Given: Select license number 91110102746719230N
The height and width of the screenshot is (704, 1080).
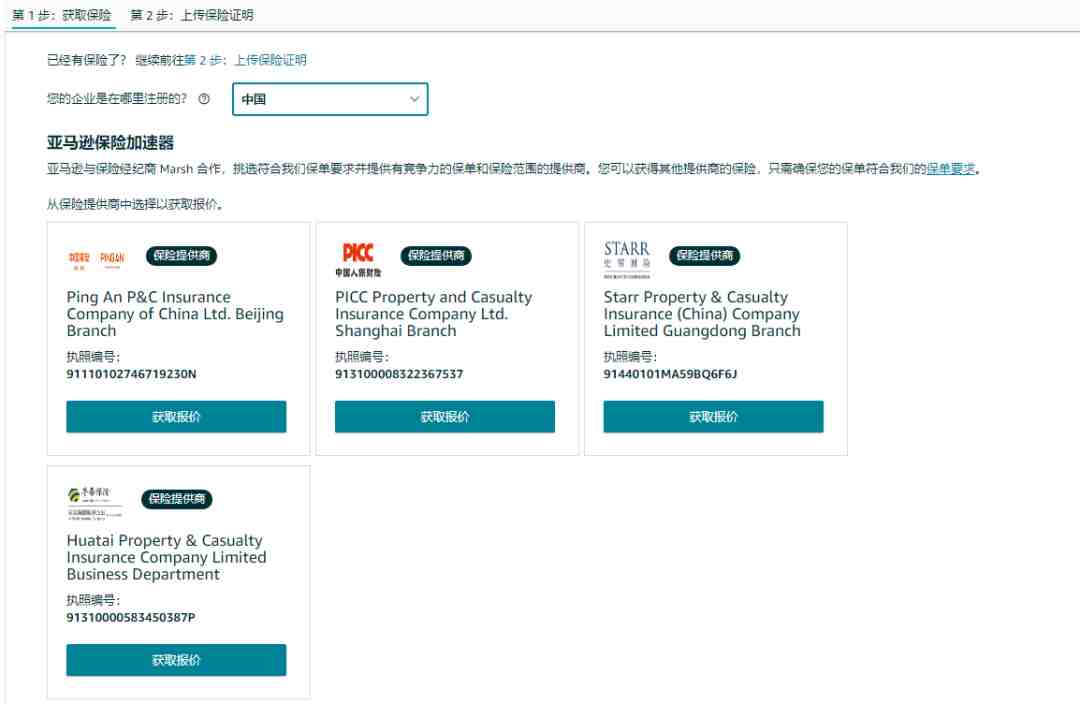Looking at the screenshot, I should [132, 374].
